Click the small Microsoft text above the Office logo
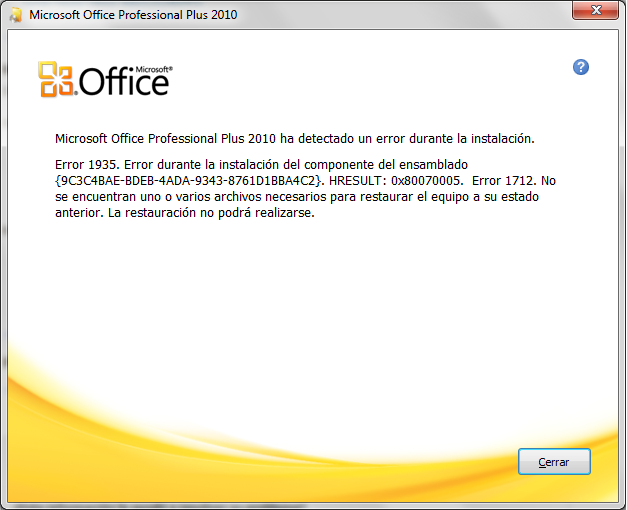The width and height of the screenshot is (627, 510). pyautogui.click(x=154, y=69)
